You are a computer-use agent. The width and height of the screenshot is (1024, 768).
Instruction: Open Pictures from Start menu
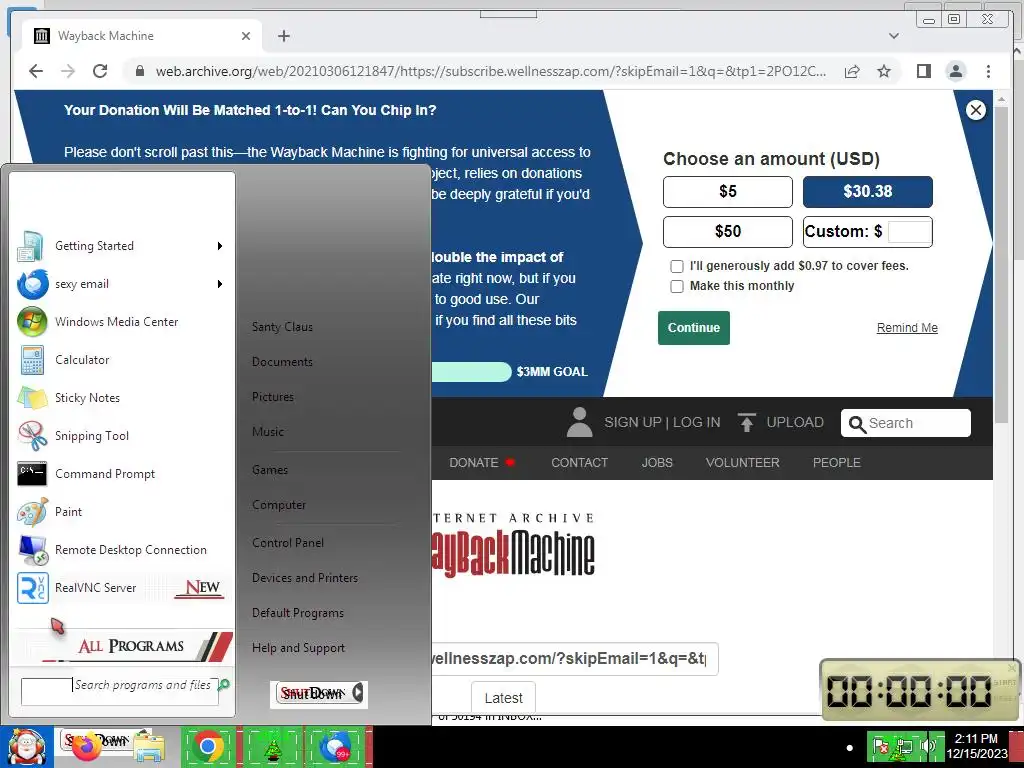[x=273, y=397]
